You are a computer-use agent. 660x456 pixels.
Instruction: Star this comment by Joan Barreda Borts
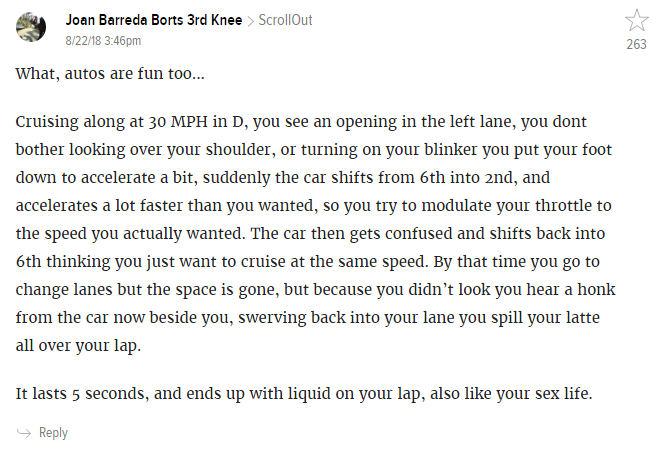[636, 21]
